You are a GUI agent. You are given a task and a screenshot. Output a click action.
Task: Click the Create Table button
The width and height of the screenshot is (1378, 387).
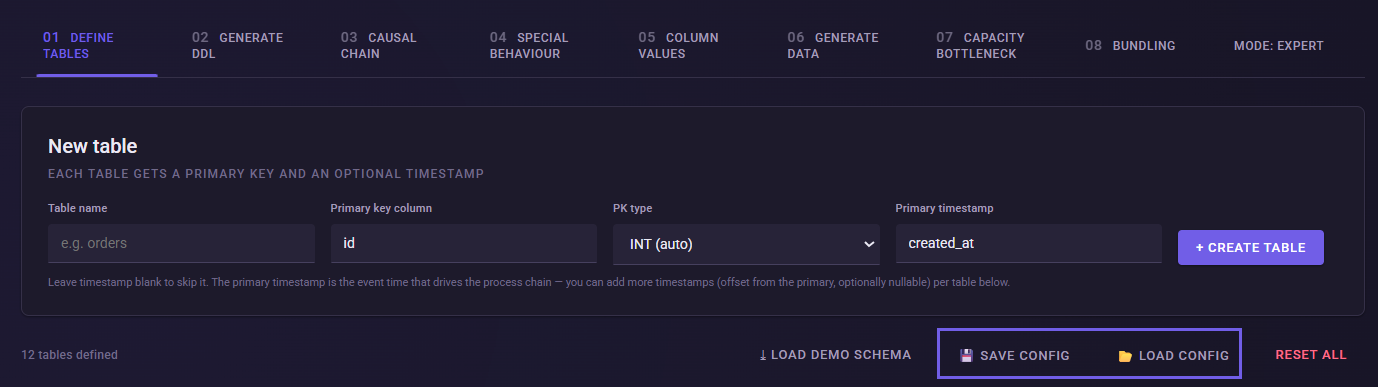tap(1251, 247)
